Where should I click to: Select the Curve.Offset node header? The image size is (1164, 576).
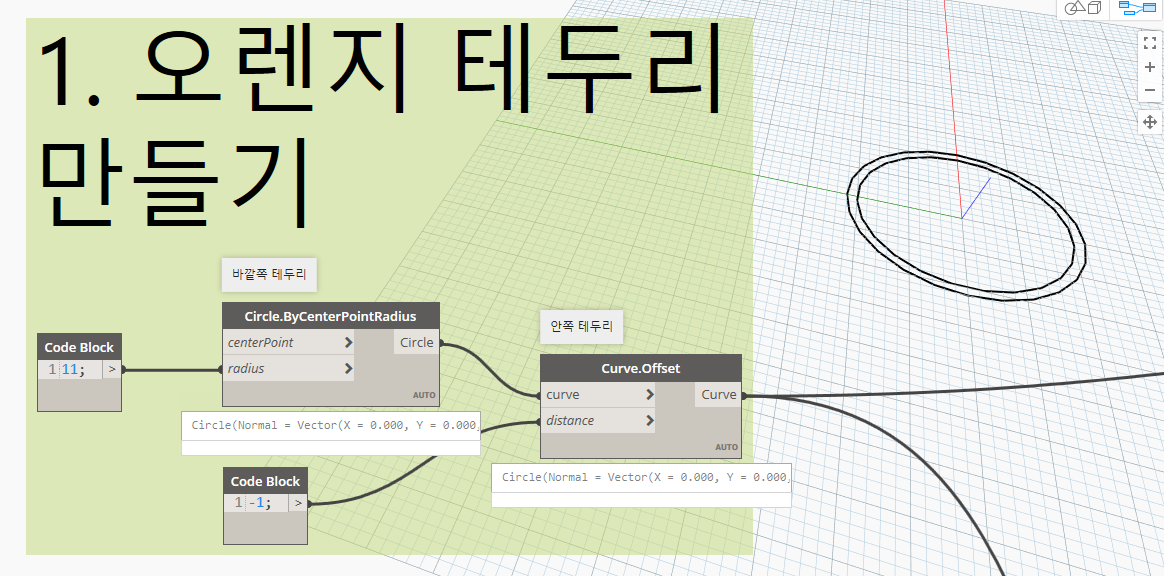pos(641,368)
